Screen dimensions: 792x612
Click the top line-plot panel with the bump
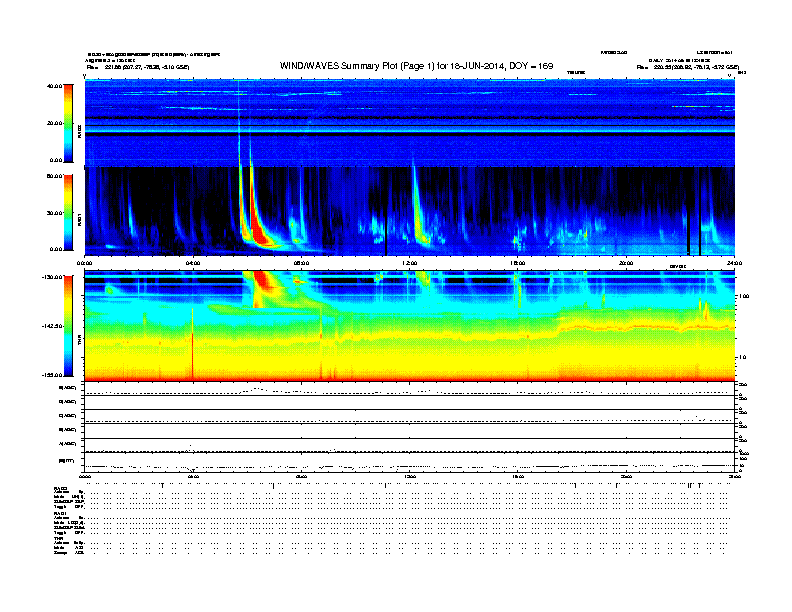(x=410, y=389)
